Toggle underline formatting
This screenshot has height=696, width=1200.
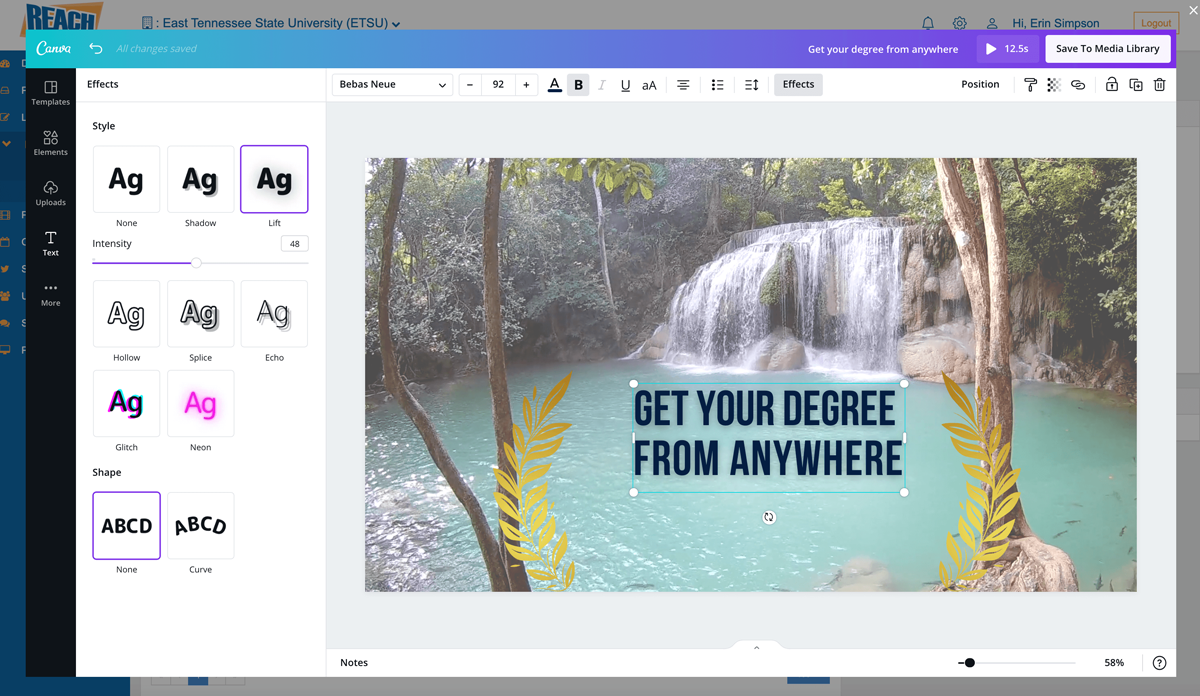click(625, 85)
